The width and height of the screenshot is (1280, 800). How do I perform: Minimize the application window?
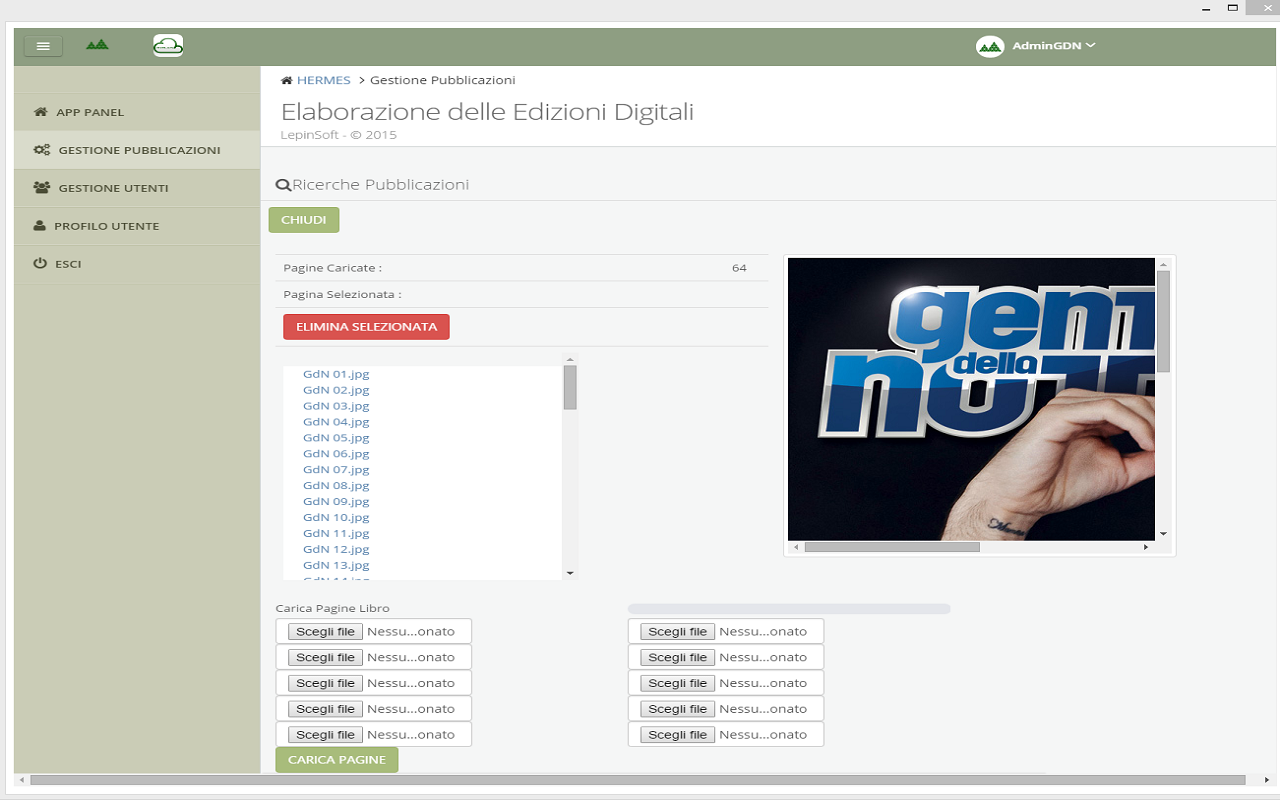(x=1205, y=8)
